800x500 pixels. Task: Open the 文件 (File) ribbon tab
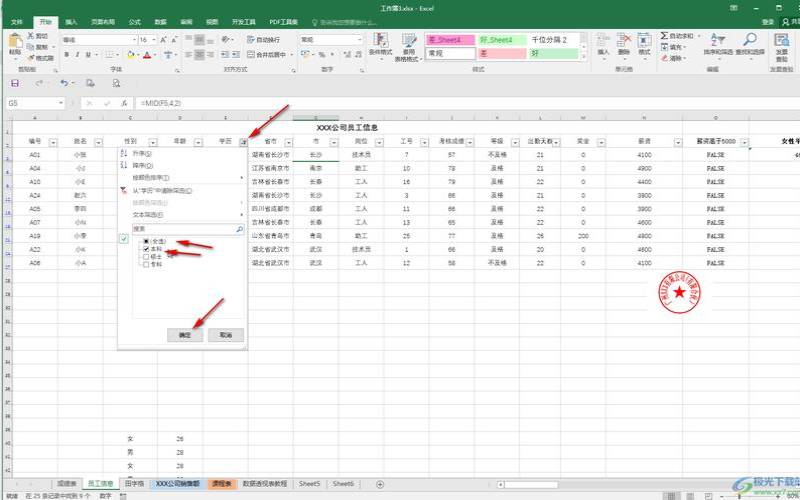[17, 22]
